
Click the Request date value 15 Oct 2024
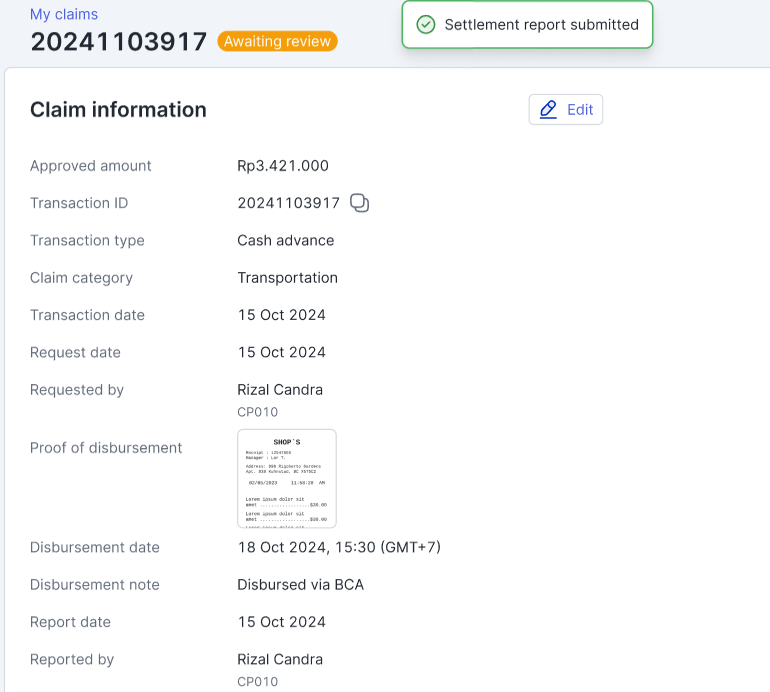coord(281,353)
